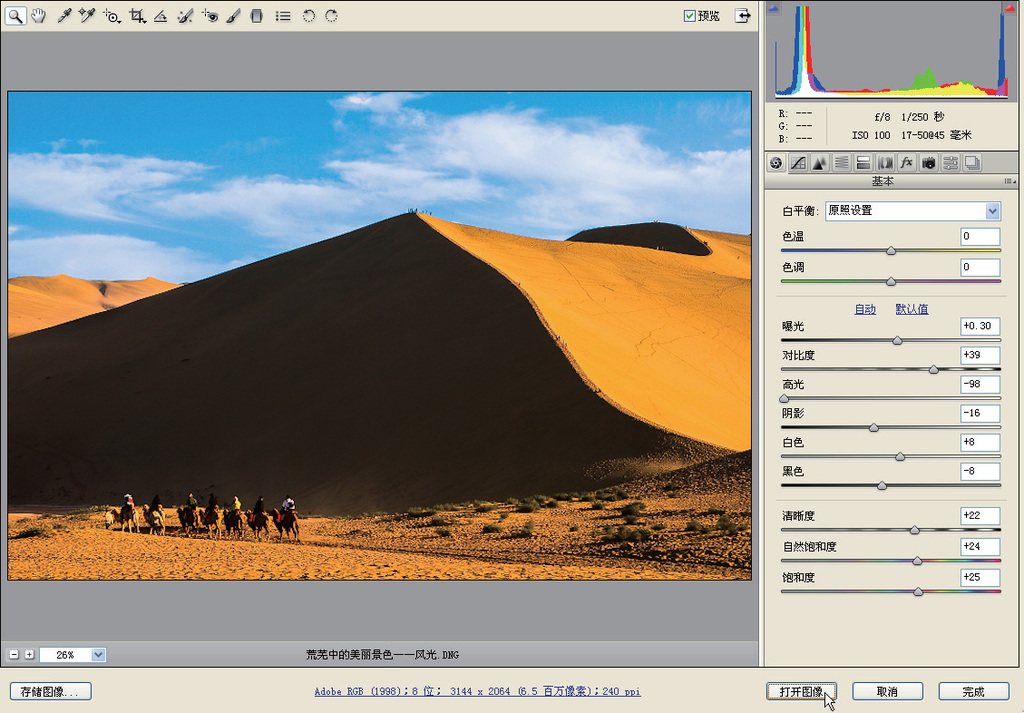Click the 饱和度 saturation slider handle
This screenshot has width=1024, height=713.
[918, 592]
